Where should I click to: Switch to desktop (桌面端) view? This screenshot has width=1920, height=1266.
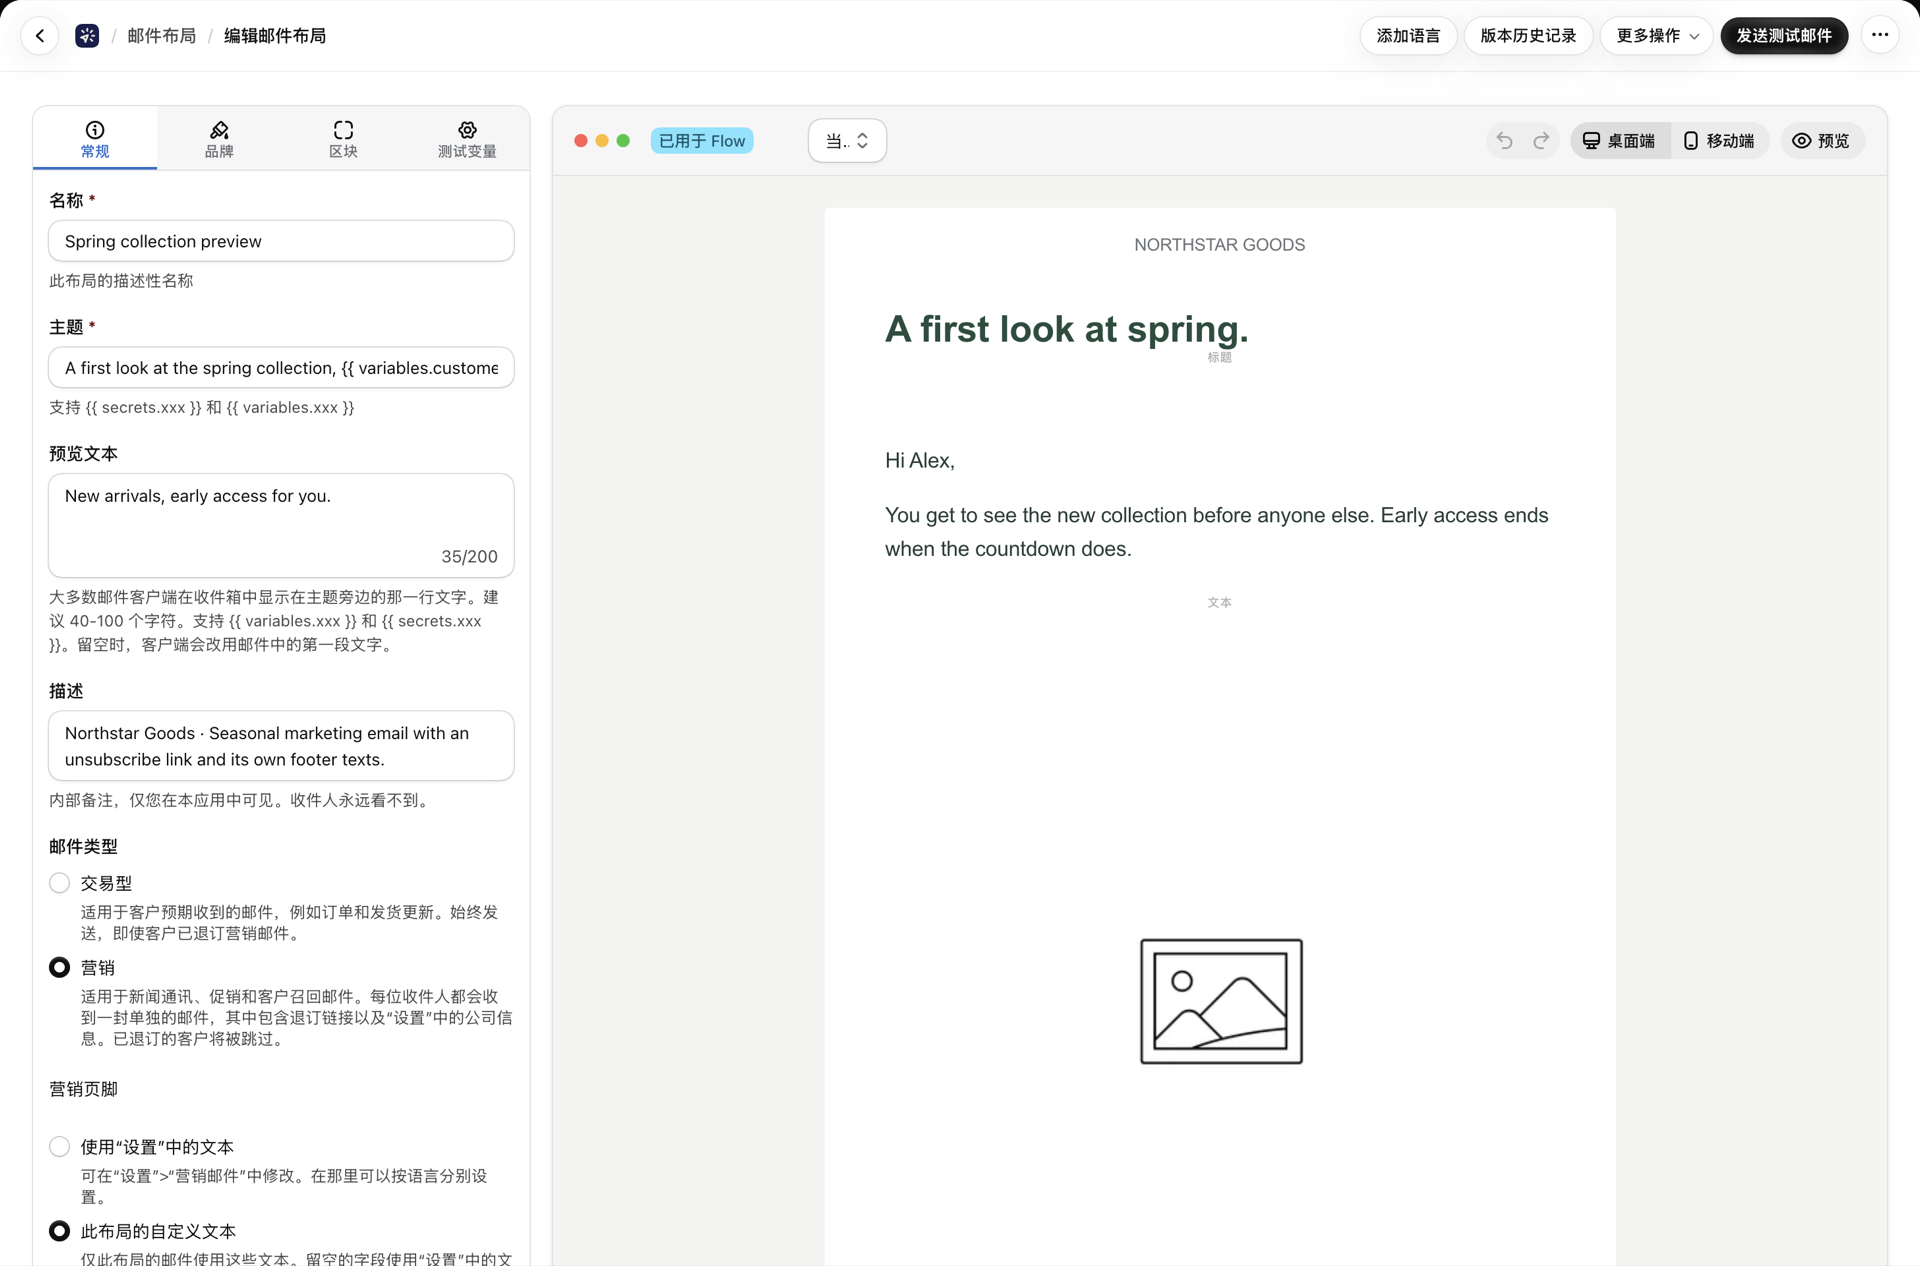point(1619,141)
